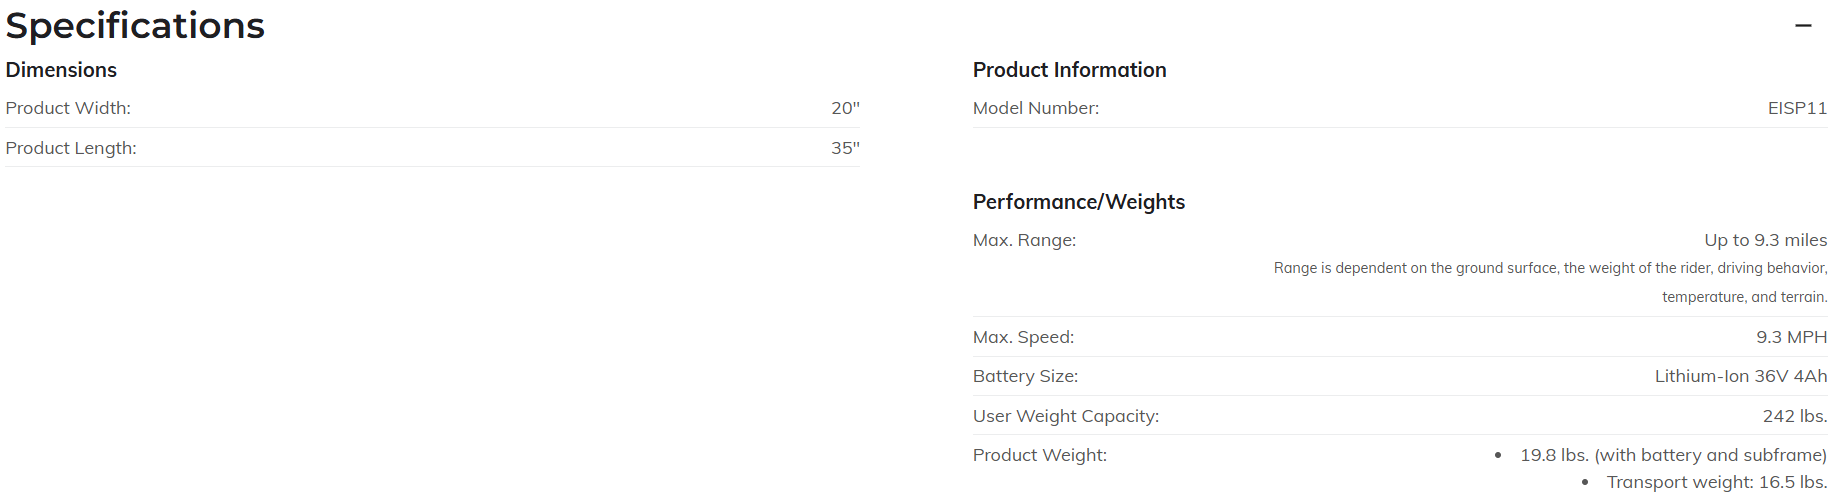Collapse the Specifications section minus icon
This screenshot has width=1837, height=495.
pos(1803,26)
